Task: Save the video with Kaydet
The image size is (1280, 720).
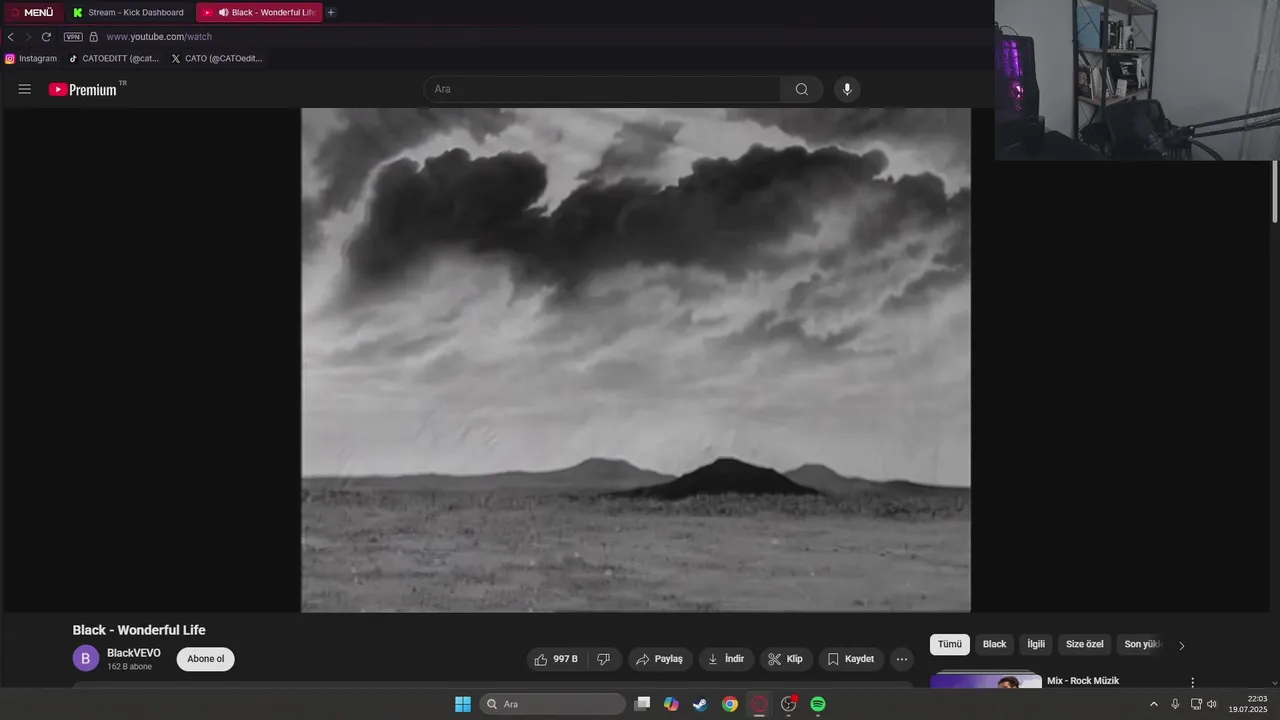Action: pyautogui.click(x=851, y=659)
